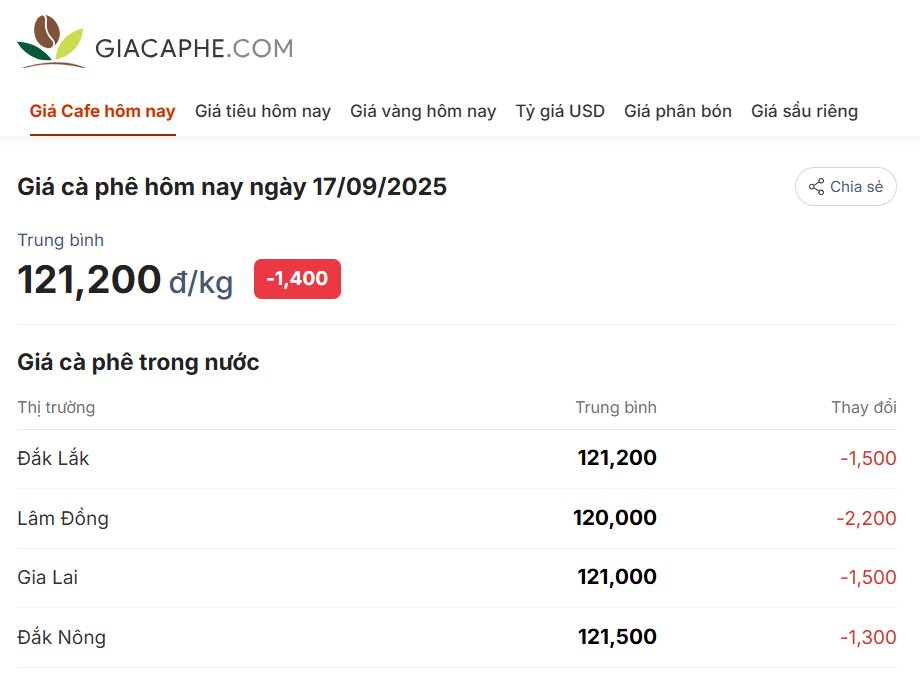920x673 pixels.
Task: Click the Đắk Nông market name
Action: click(x=61, y=637)
